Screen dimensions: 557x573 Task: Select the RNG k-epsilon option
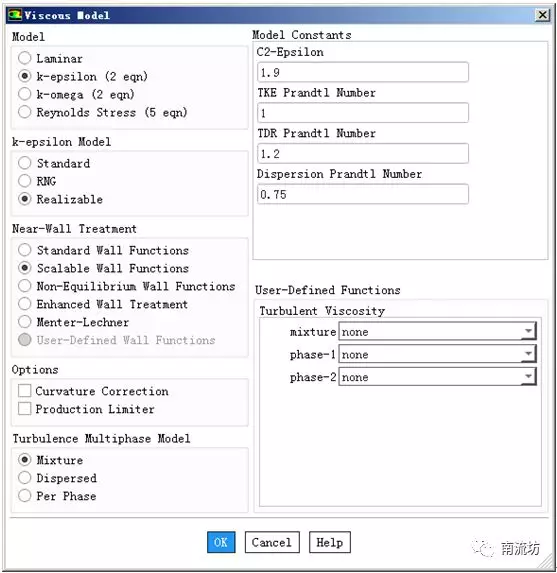click(24, 181)
